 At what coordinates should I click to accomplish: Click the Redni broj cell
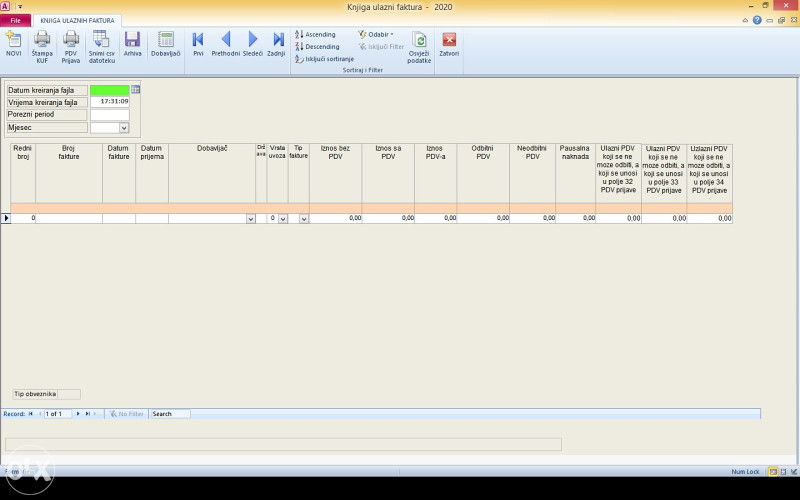pyautogui.click(x=23, y=218)
